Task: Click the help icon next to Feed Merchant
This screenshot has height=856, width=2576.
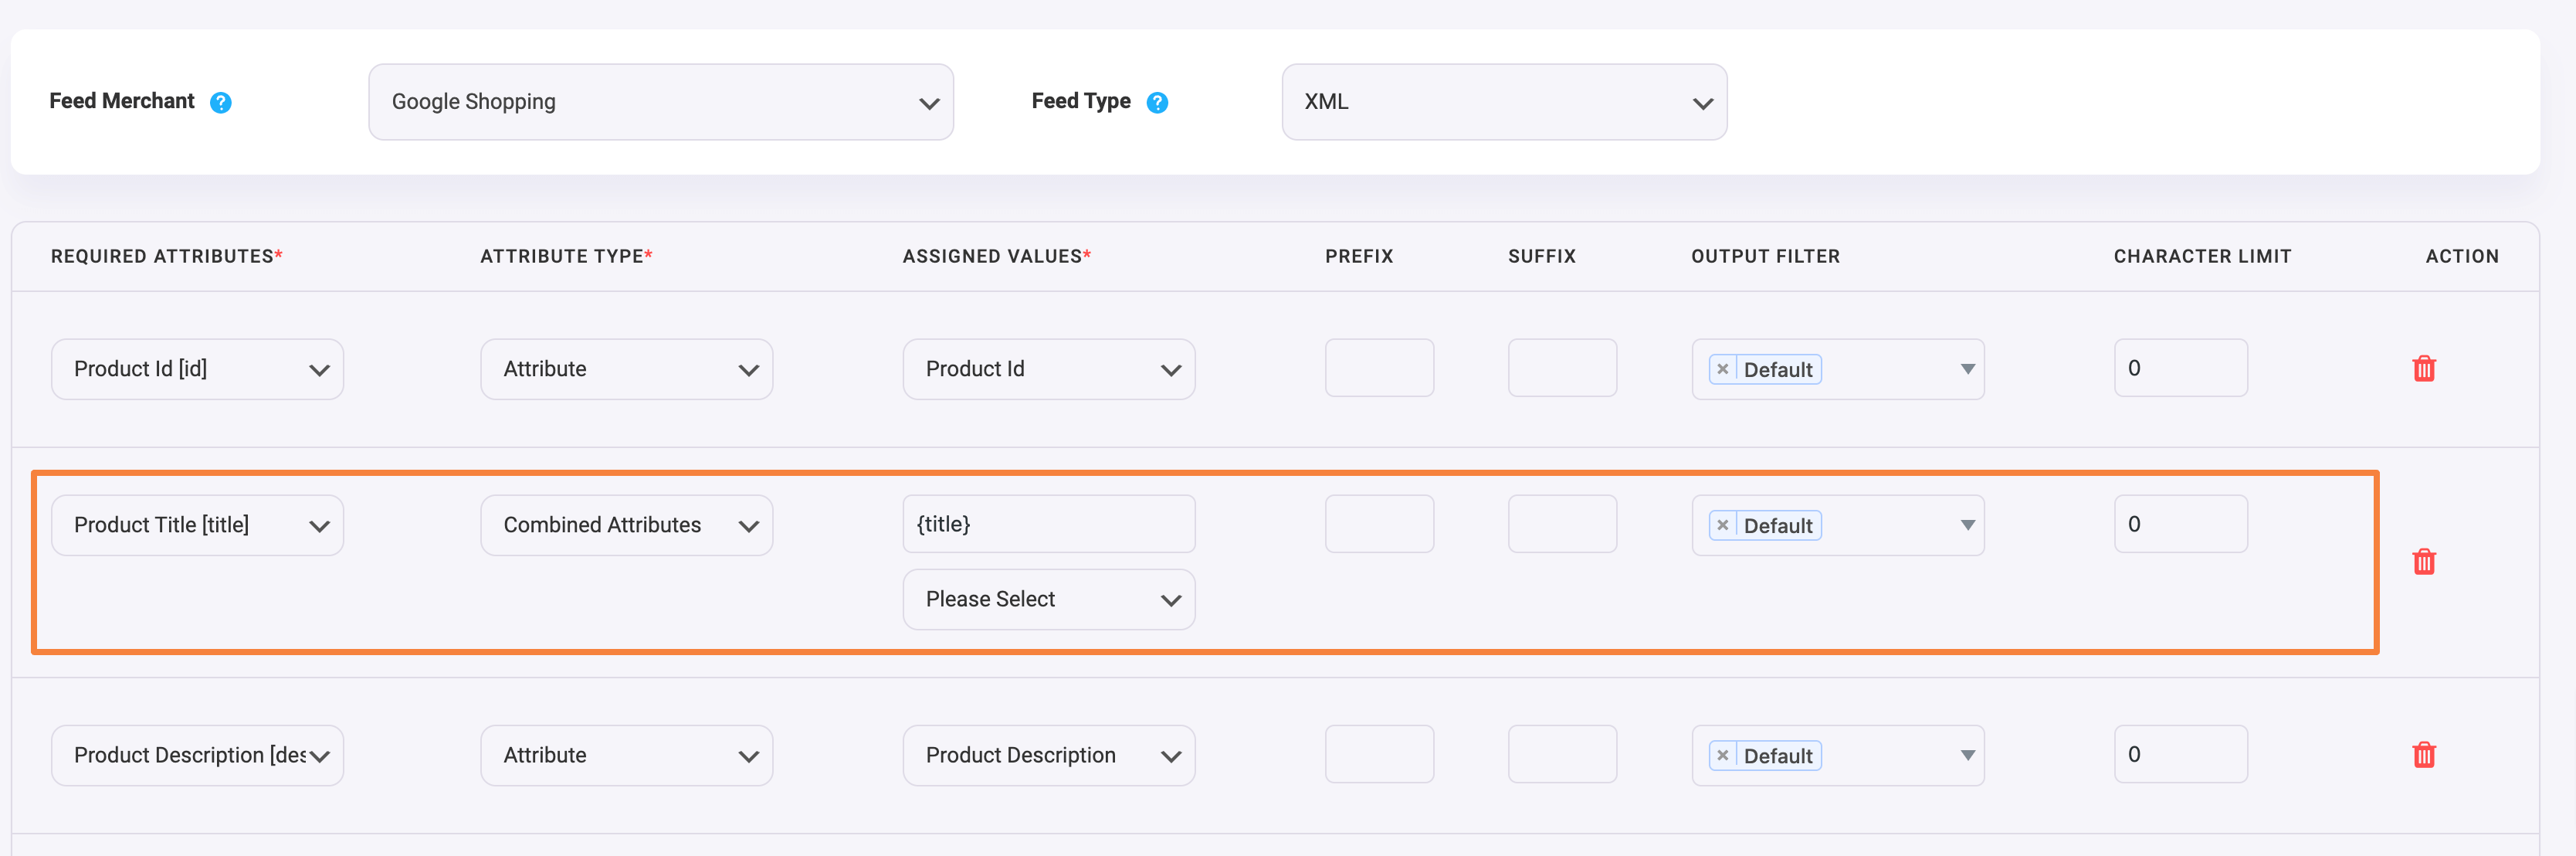Action: [x=229, y=100]
